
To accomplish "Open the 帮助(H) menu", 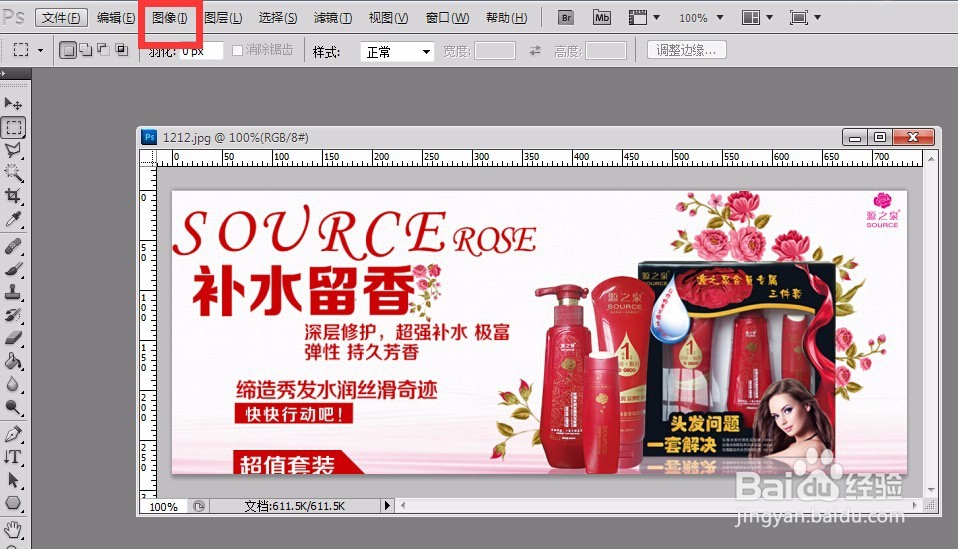I will [x=506, y=18].
